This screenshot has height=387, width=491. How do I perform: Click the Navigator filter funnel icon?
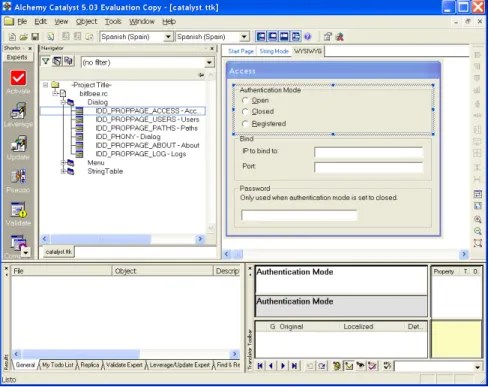pyautogui.click(x=45, y=61)
